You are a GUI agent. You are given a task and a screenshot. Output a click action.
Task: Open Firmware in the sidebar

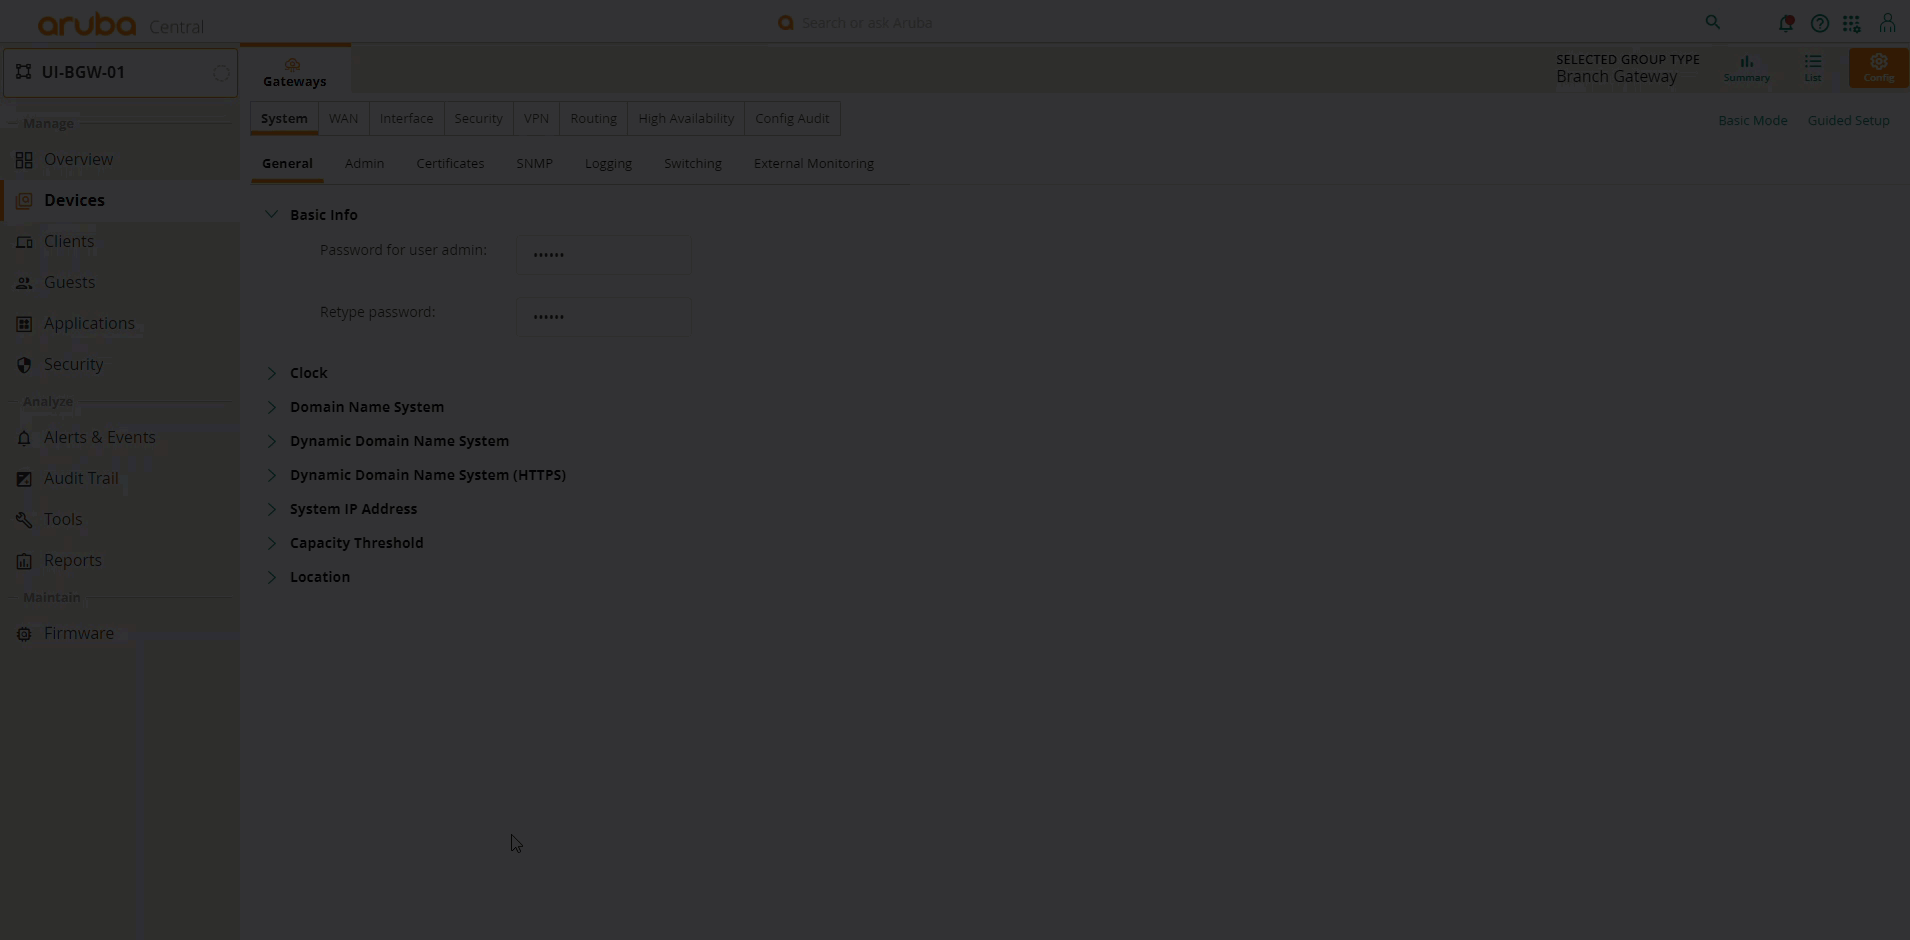pyautogui.click(x=78, y=633)
